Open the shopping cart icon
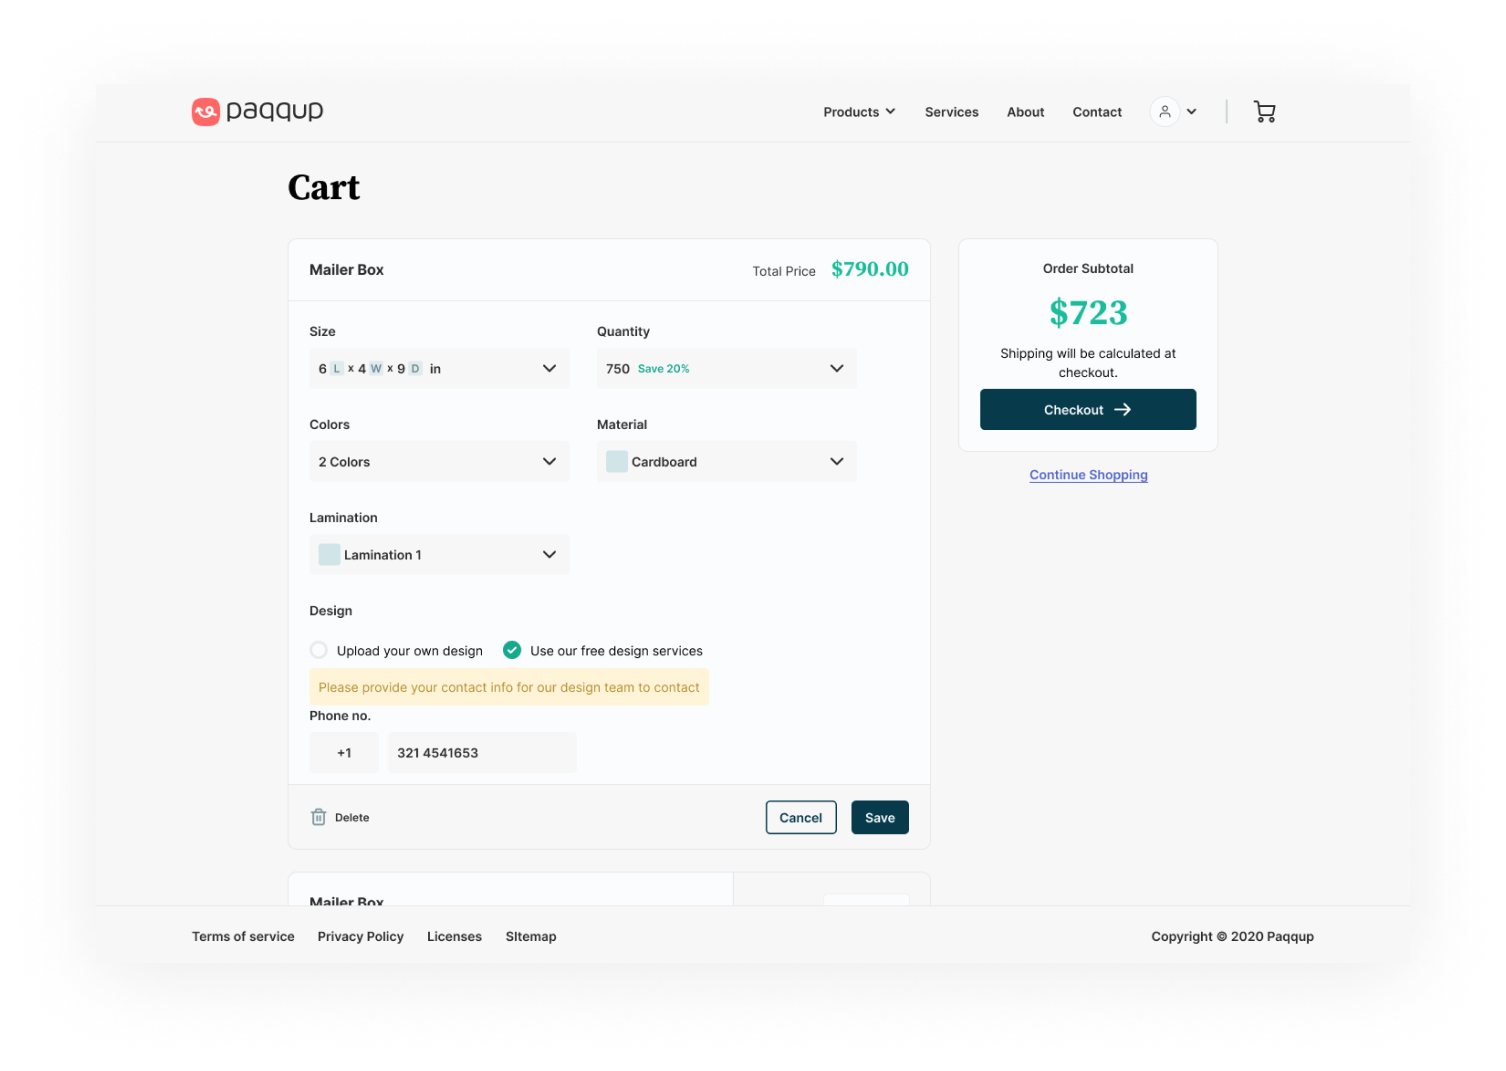The height and width of the screenshot is (1071, 1506). 1264,112
